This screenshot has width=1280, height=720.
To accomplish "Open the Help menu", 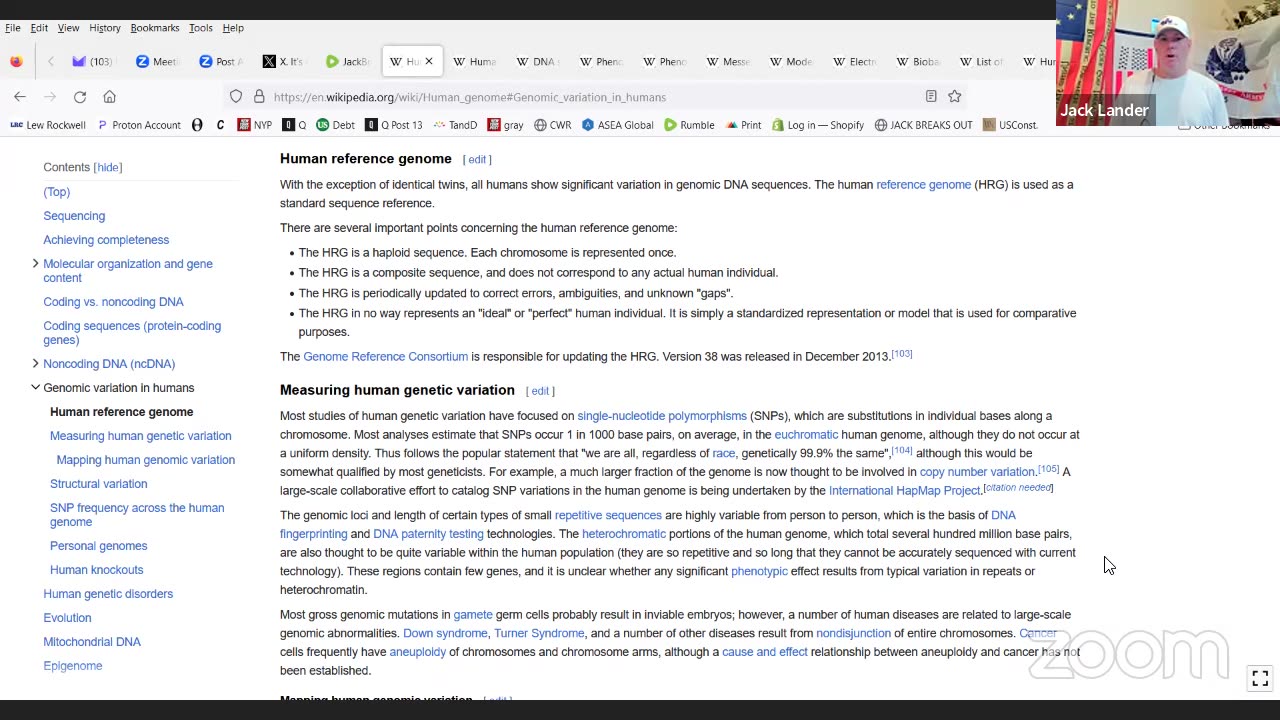I will [x=233, y=28].
